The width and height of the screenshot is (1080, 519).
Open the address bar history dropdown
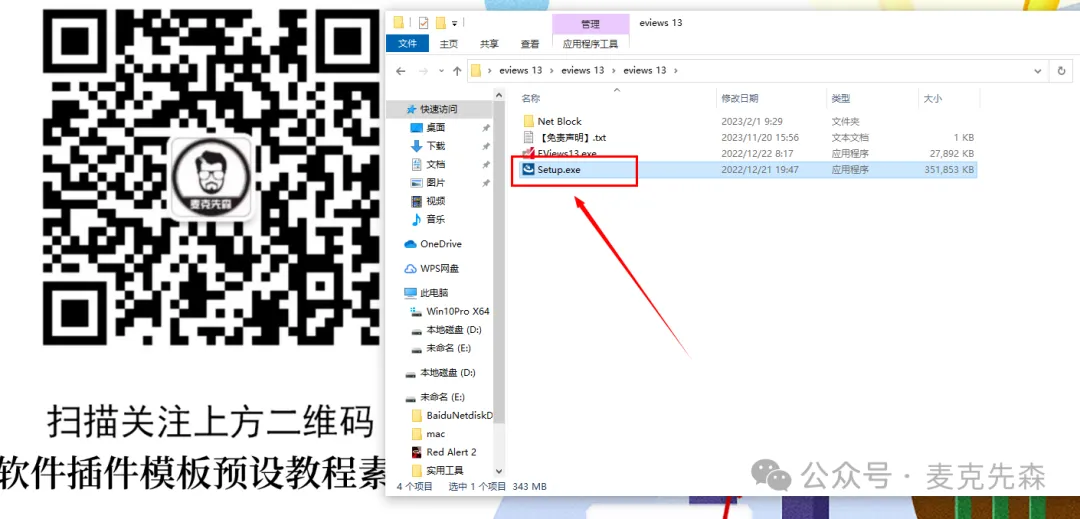click(1038, 71)
